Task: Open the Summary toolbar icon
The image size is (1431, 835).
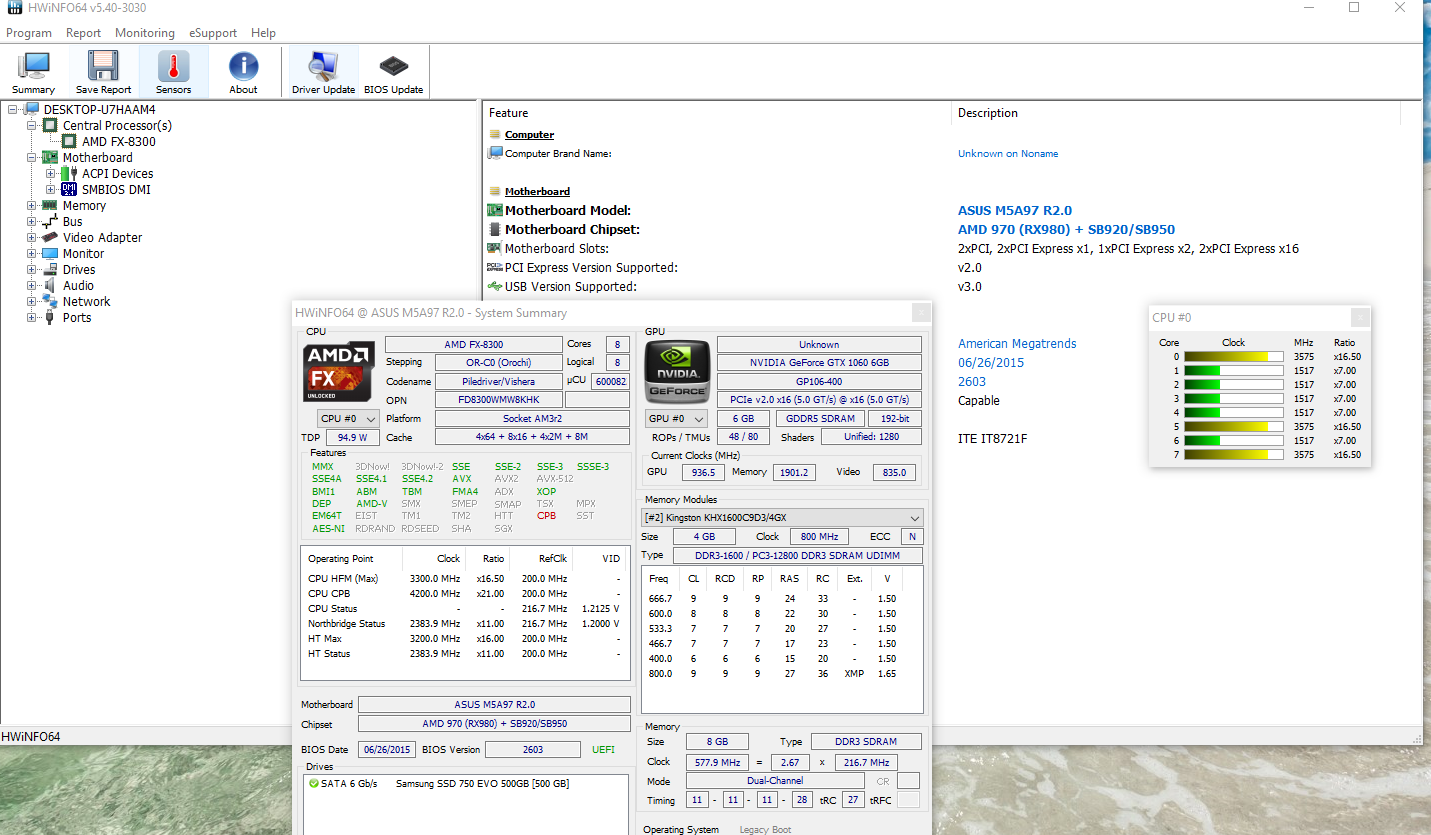Action: pyautogui.click(x=33, y=72)
